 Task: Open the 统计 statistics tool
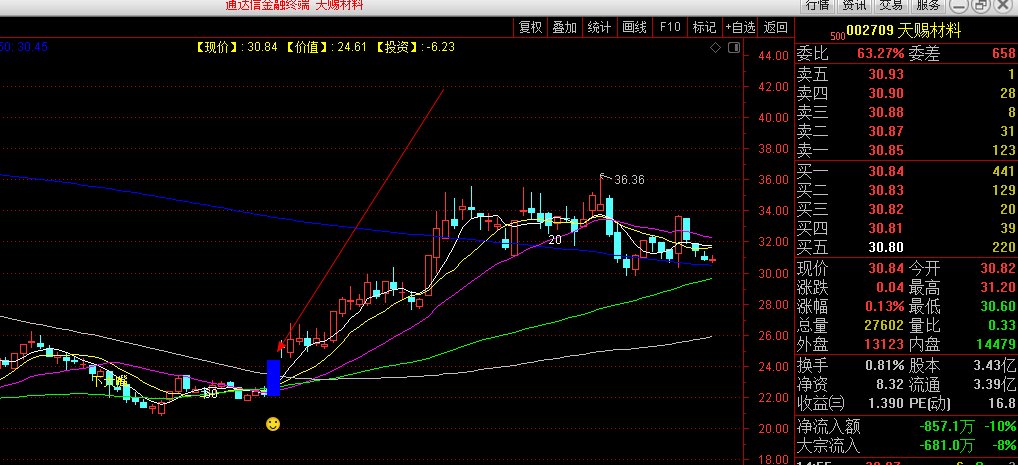pyautogui.click(x=599, y=28)
